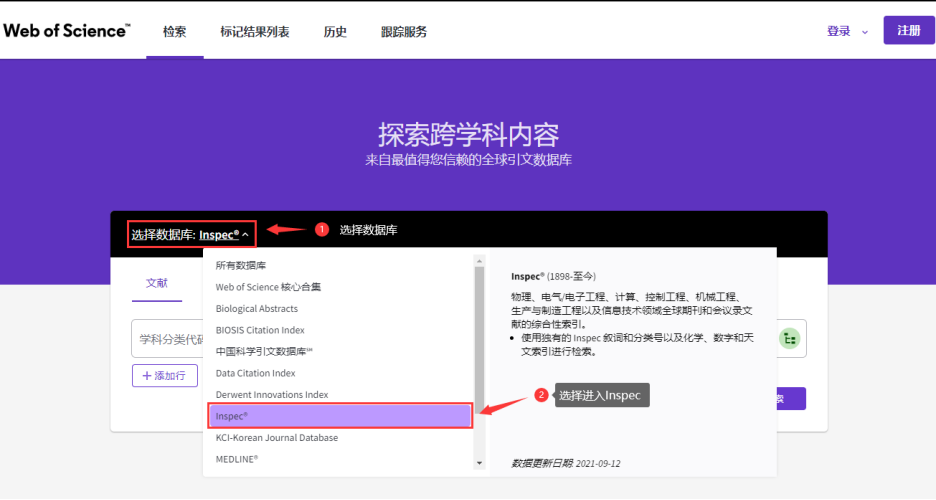This screenshot has height=500, width=936.
Task: Expand the chevron next to 登录
Action: pos(864,33)
